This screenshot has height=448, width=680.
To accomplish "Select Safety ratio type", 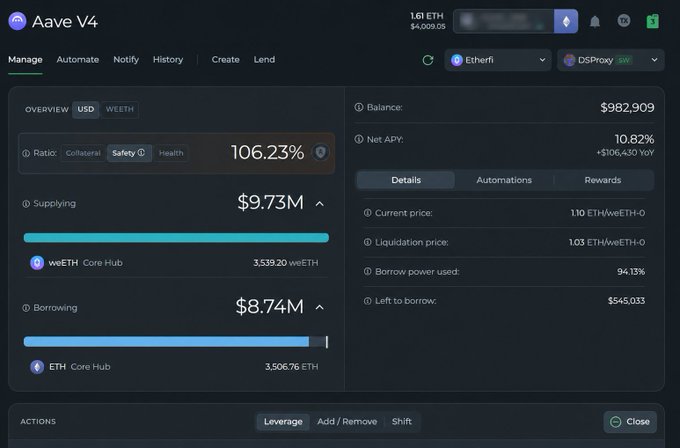I will pyautogui.click(x=129, y=153).
